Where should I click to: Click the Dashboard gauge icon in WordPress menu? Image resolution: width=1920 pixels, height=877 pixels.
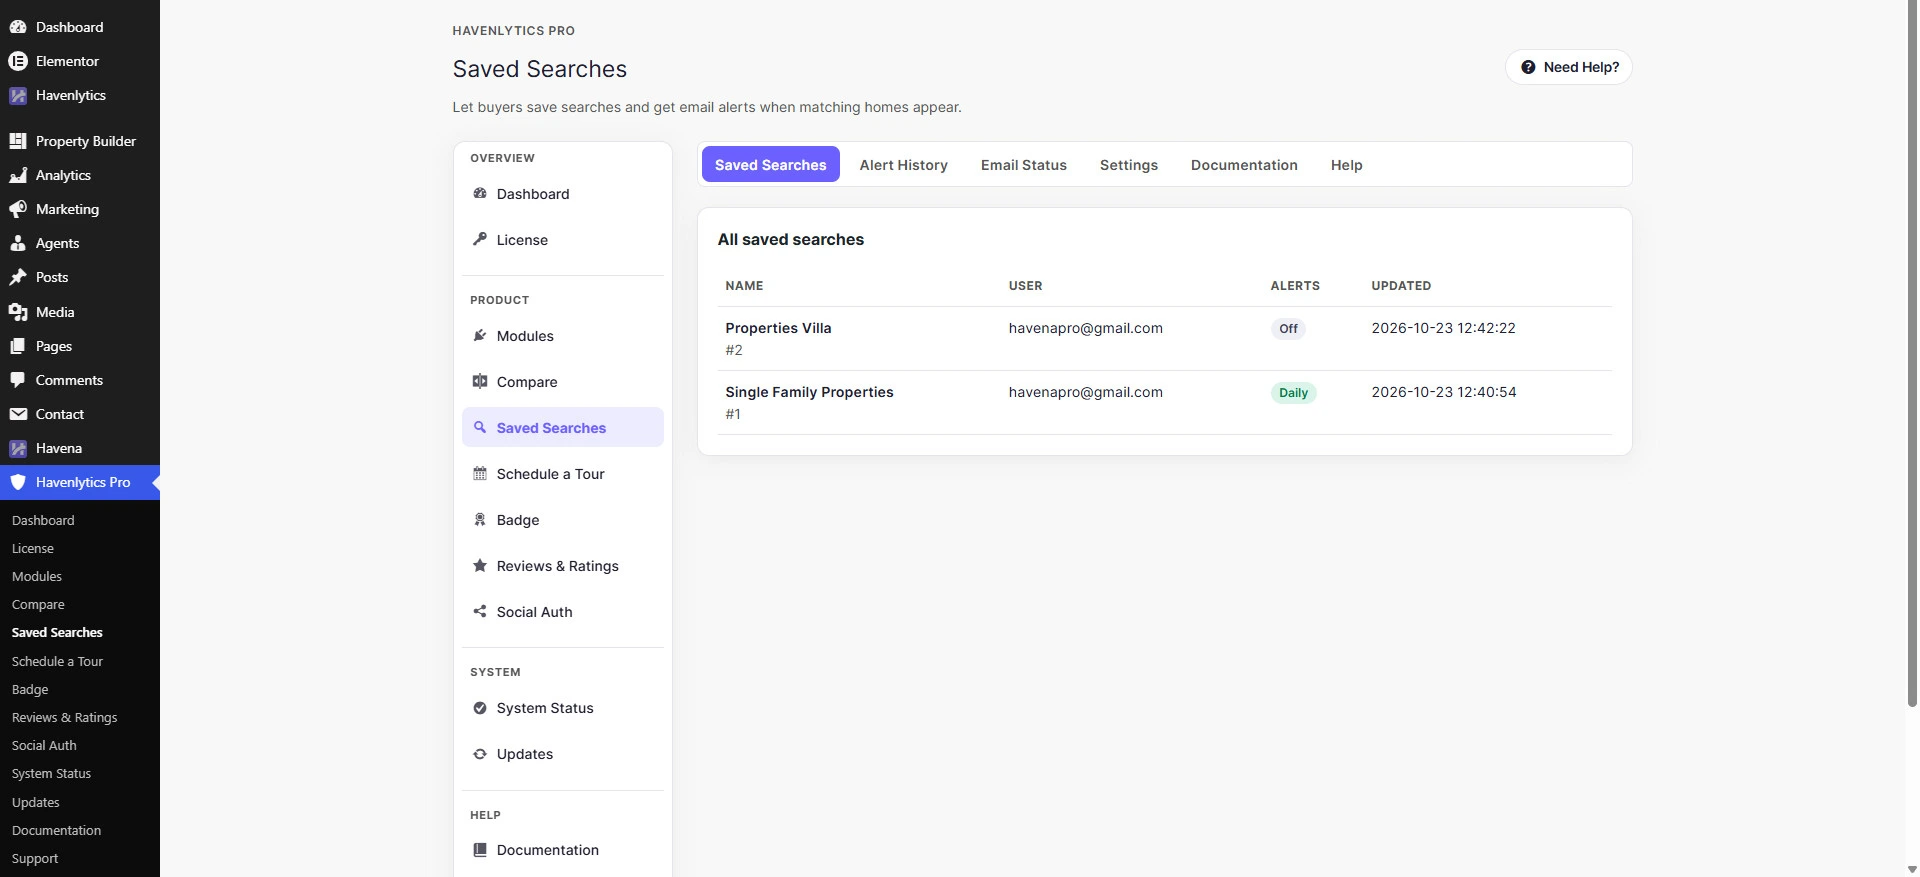pos(18,27)
